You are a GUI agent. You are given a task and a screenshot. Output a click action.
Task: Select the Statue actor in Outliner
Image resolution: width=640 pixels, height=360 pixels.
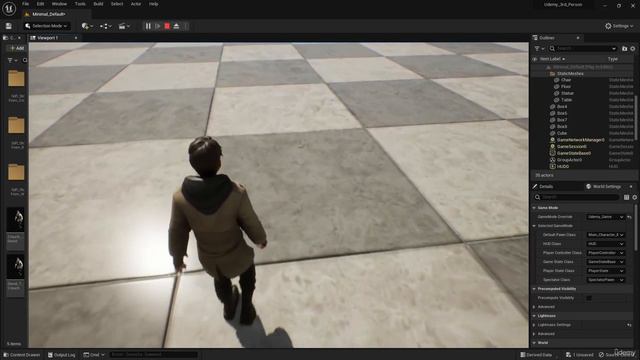click(567, 93)
